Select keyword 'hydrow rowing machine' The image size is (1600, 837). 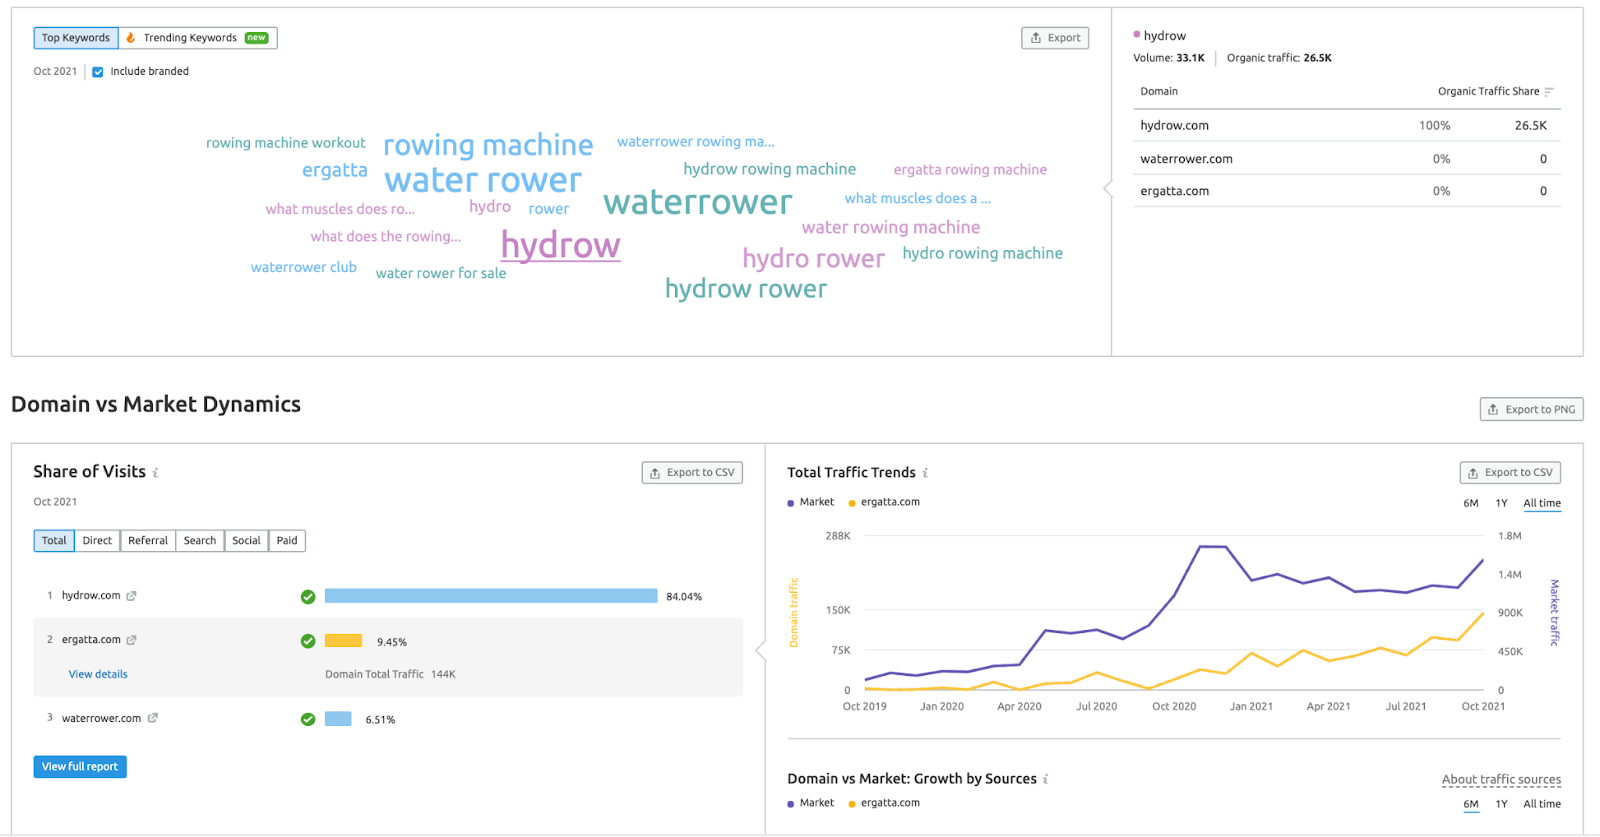coord(770,170)
